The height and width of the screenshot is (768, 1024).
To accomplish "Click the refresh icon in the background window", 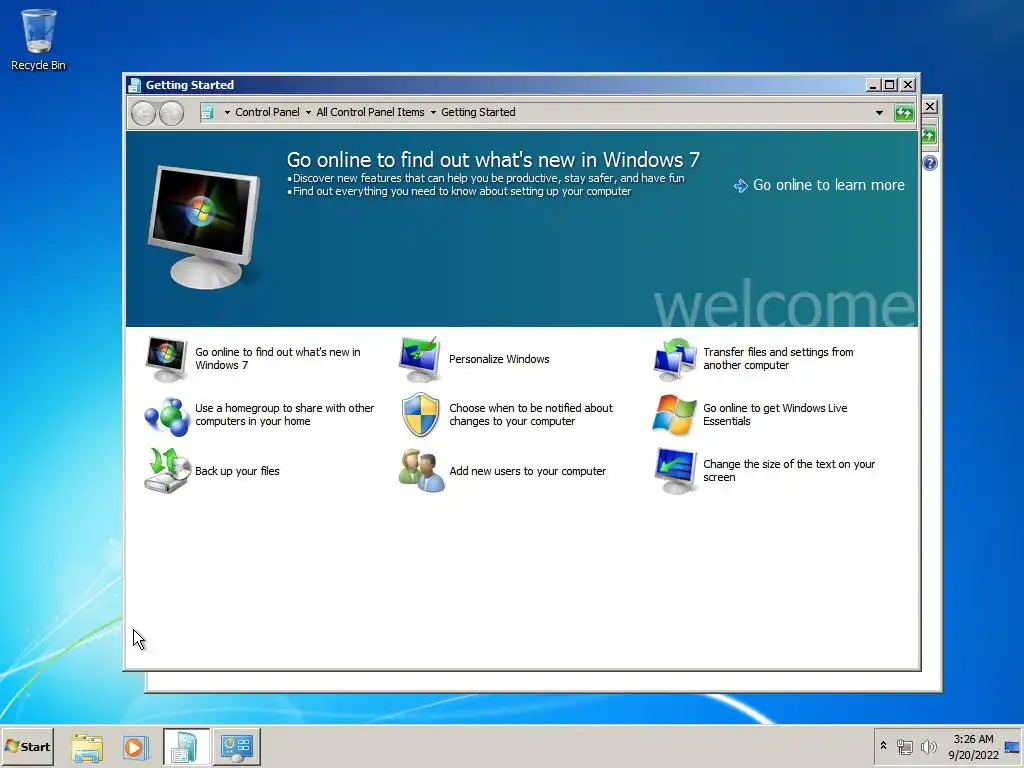I will (x=929, y=136).
